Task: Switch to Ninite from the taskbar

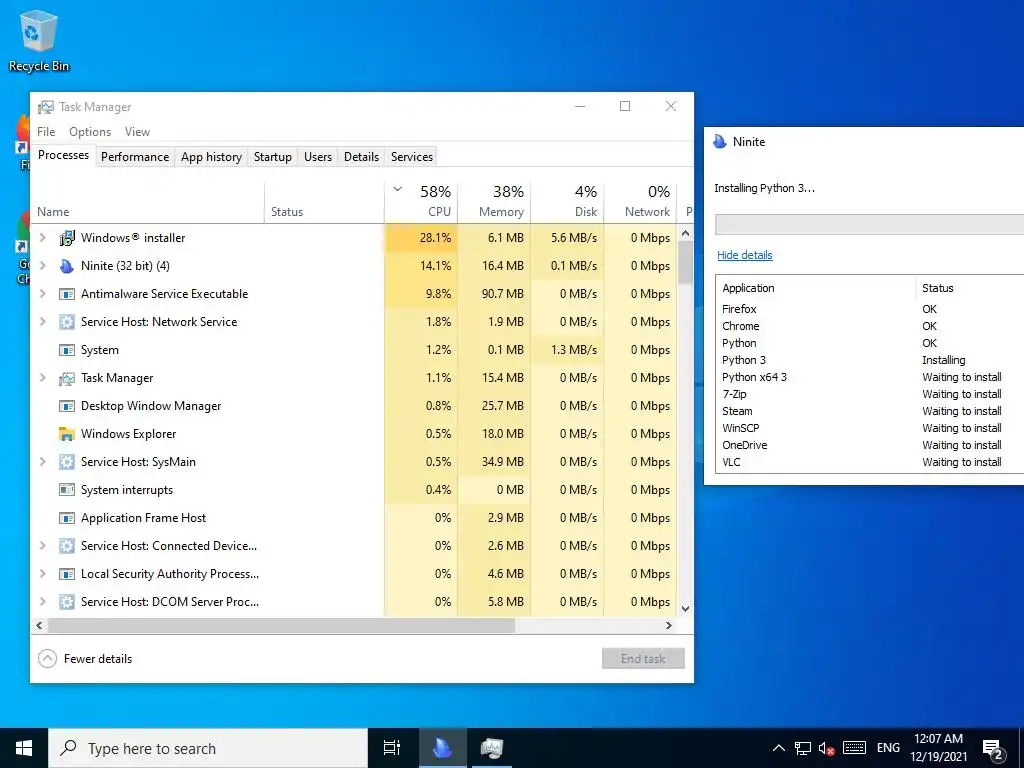Action: click(x=442, y=748)
